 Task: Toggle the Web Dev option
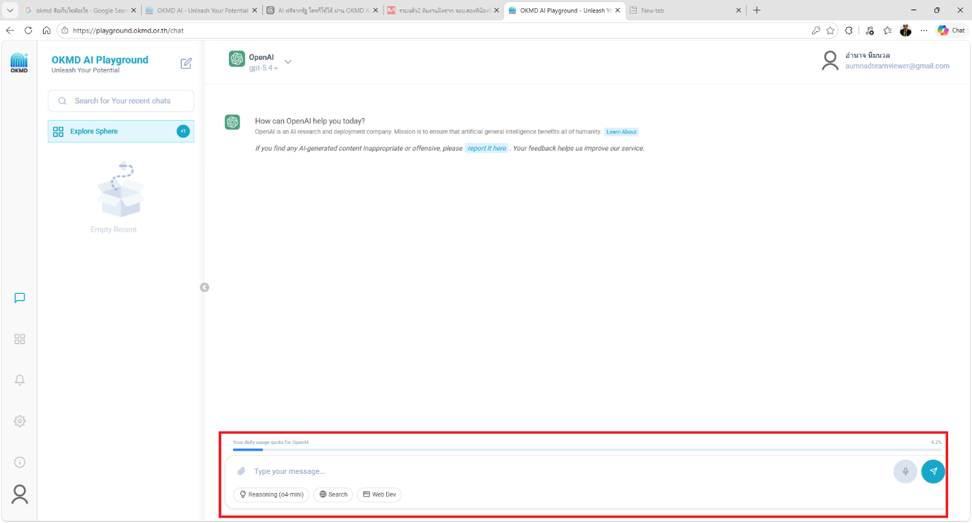379,494
